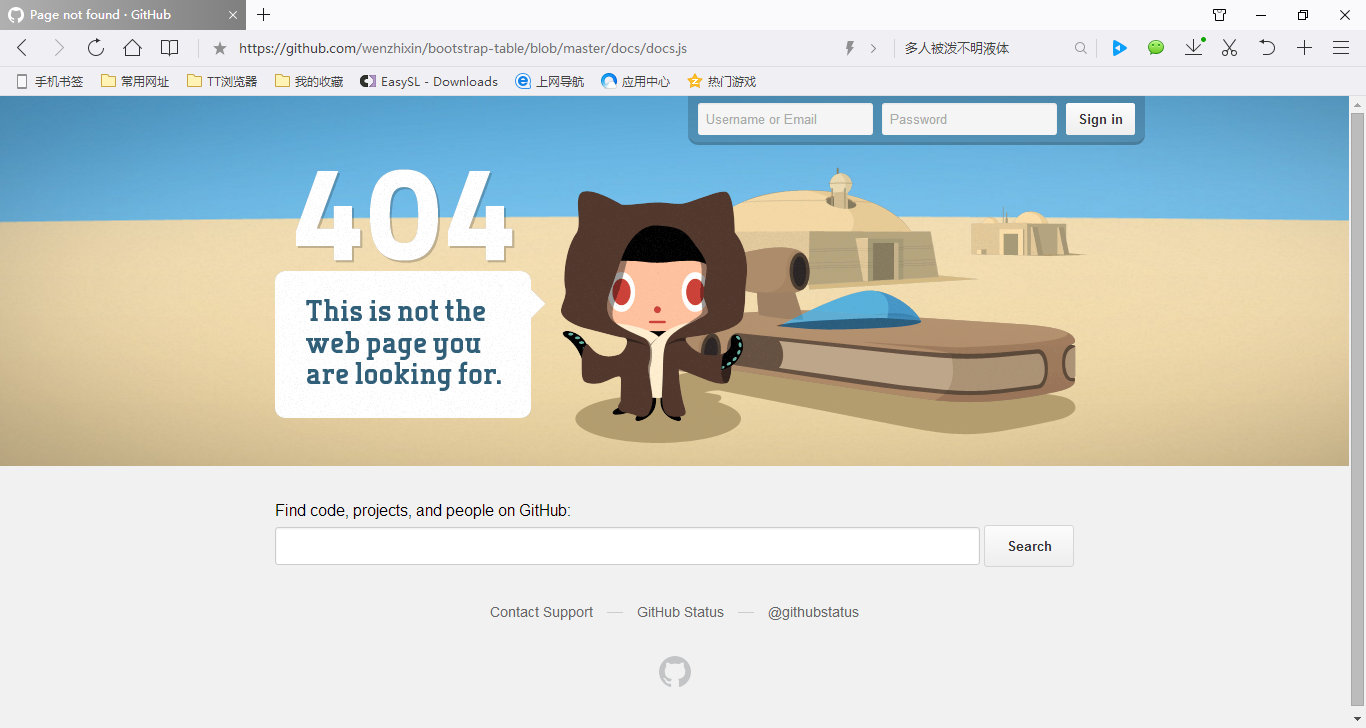Bookmark this page with the star icon

(220, 48)
